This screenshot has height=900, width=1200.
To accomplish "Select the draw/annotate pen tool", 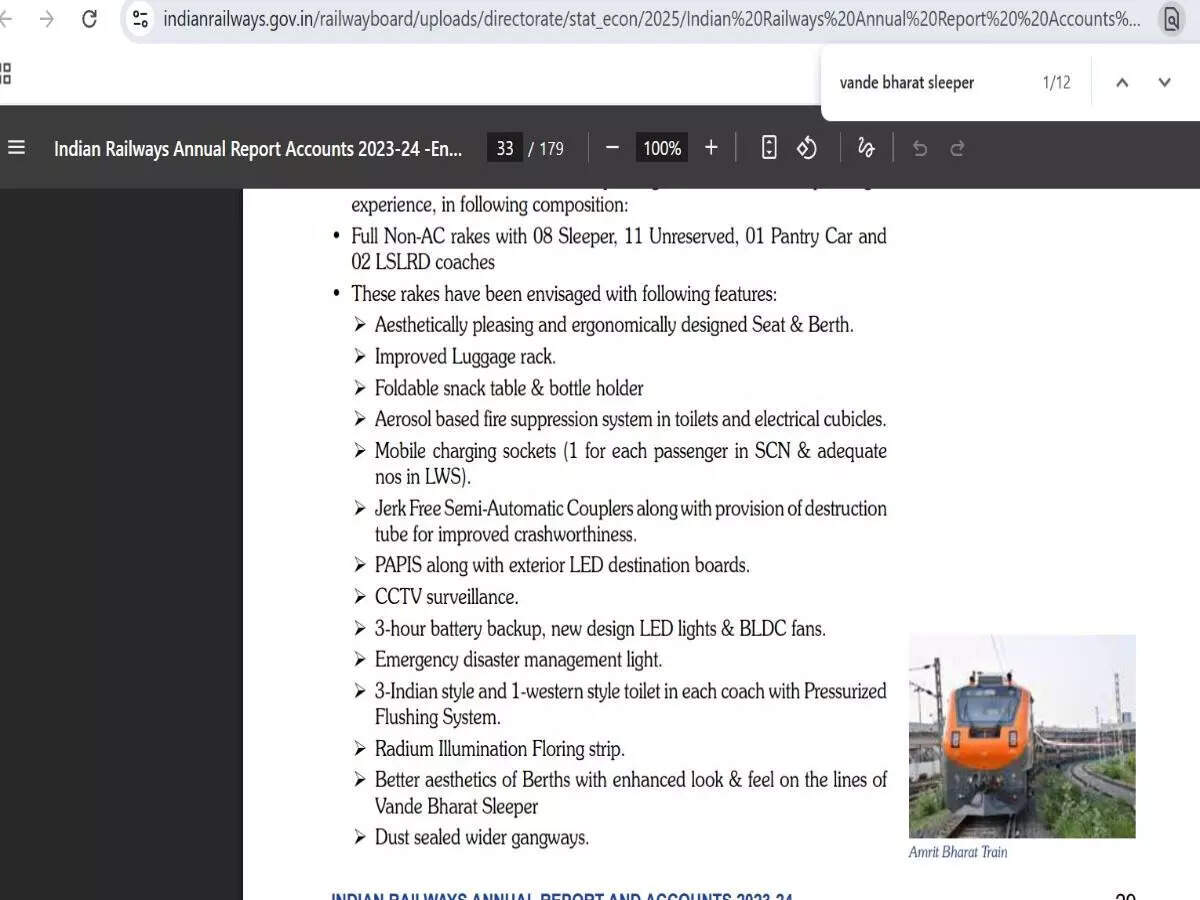I will coord(866,147).
